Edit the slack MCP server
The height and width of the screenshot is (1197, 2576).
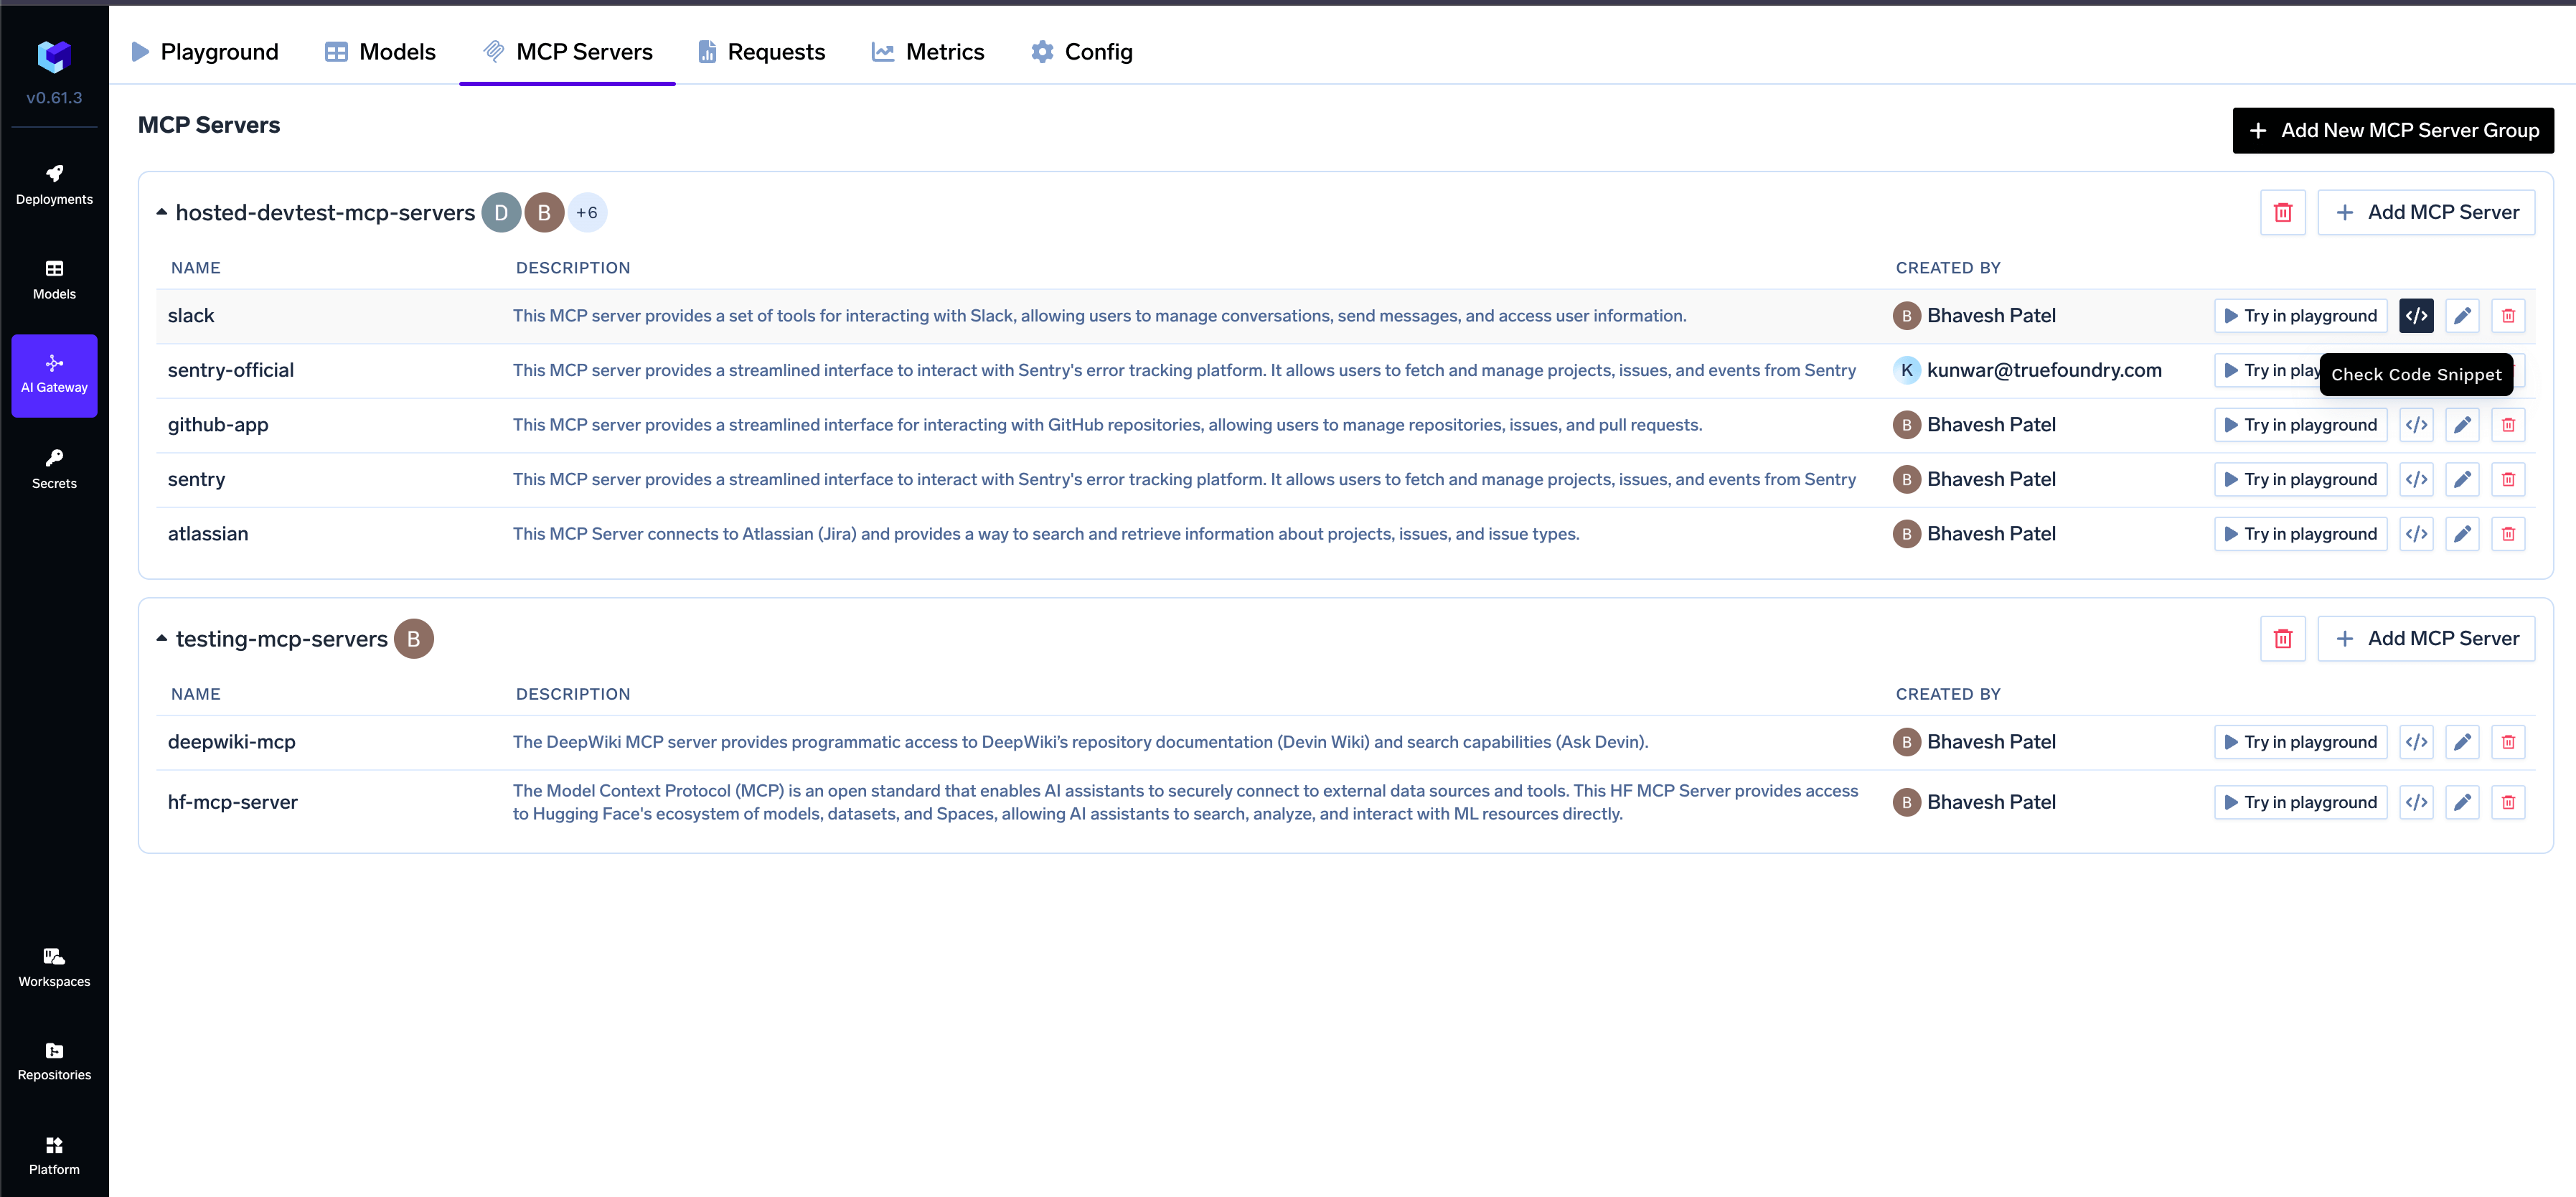click(2462, 316)
